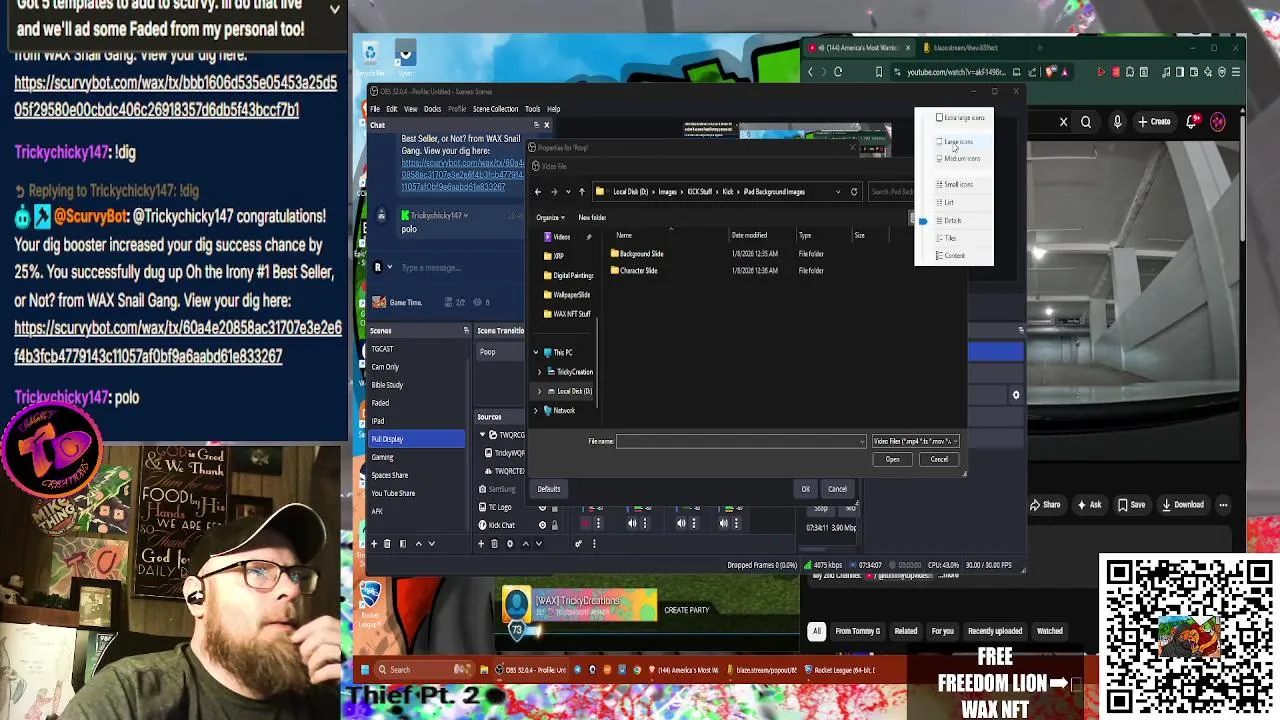
Task: Open the OBS Docks menu
Action: click(x=432, y=109)
